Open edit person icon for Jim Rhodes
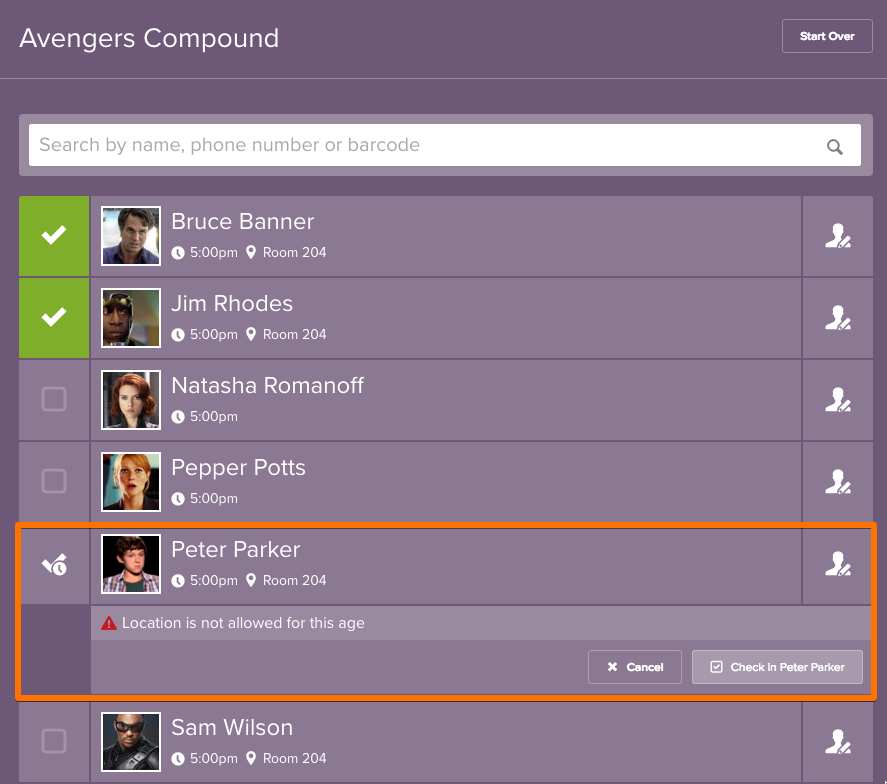Screen dimensions: 887x784 [837, 318]
